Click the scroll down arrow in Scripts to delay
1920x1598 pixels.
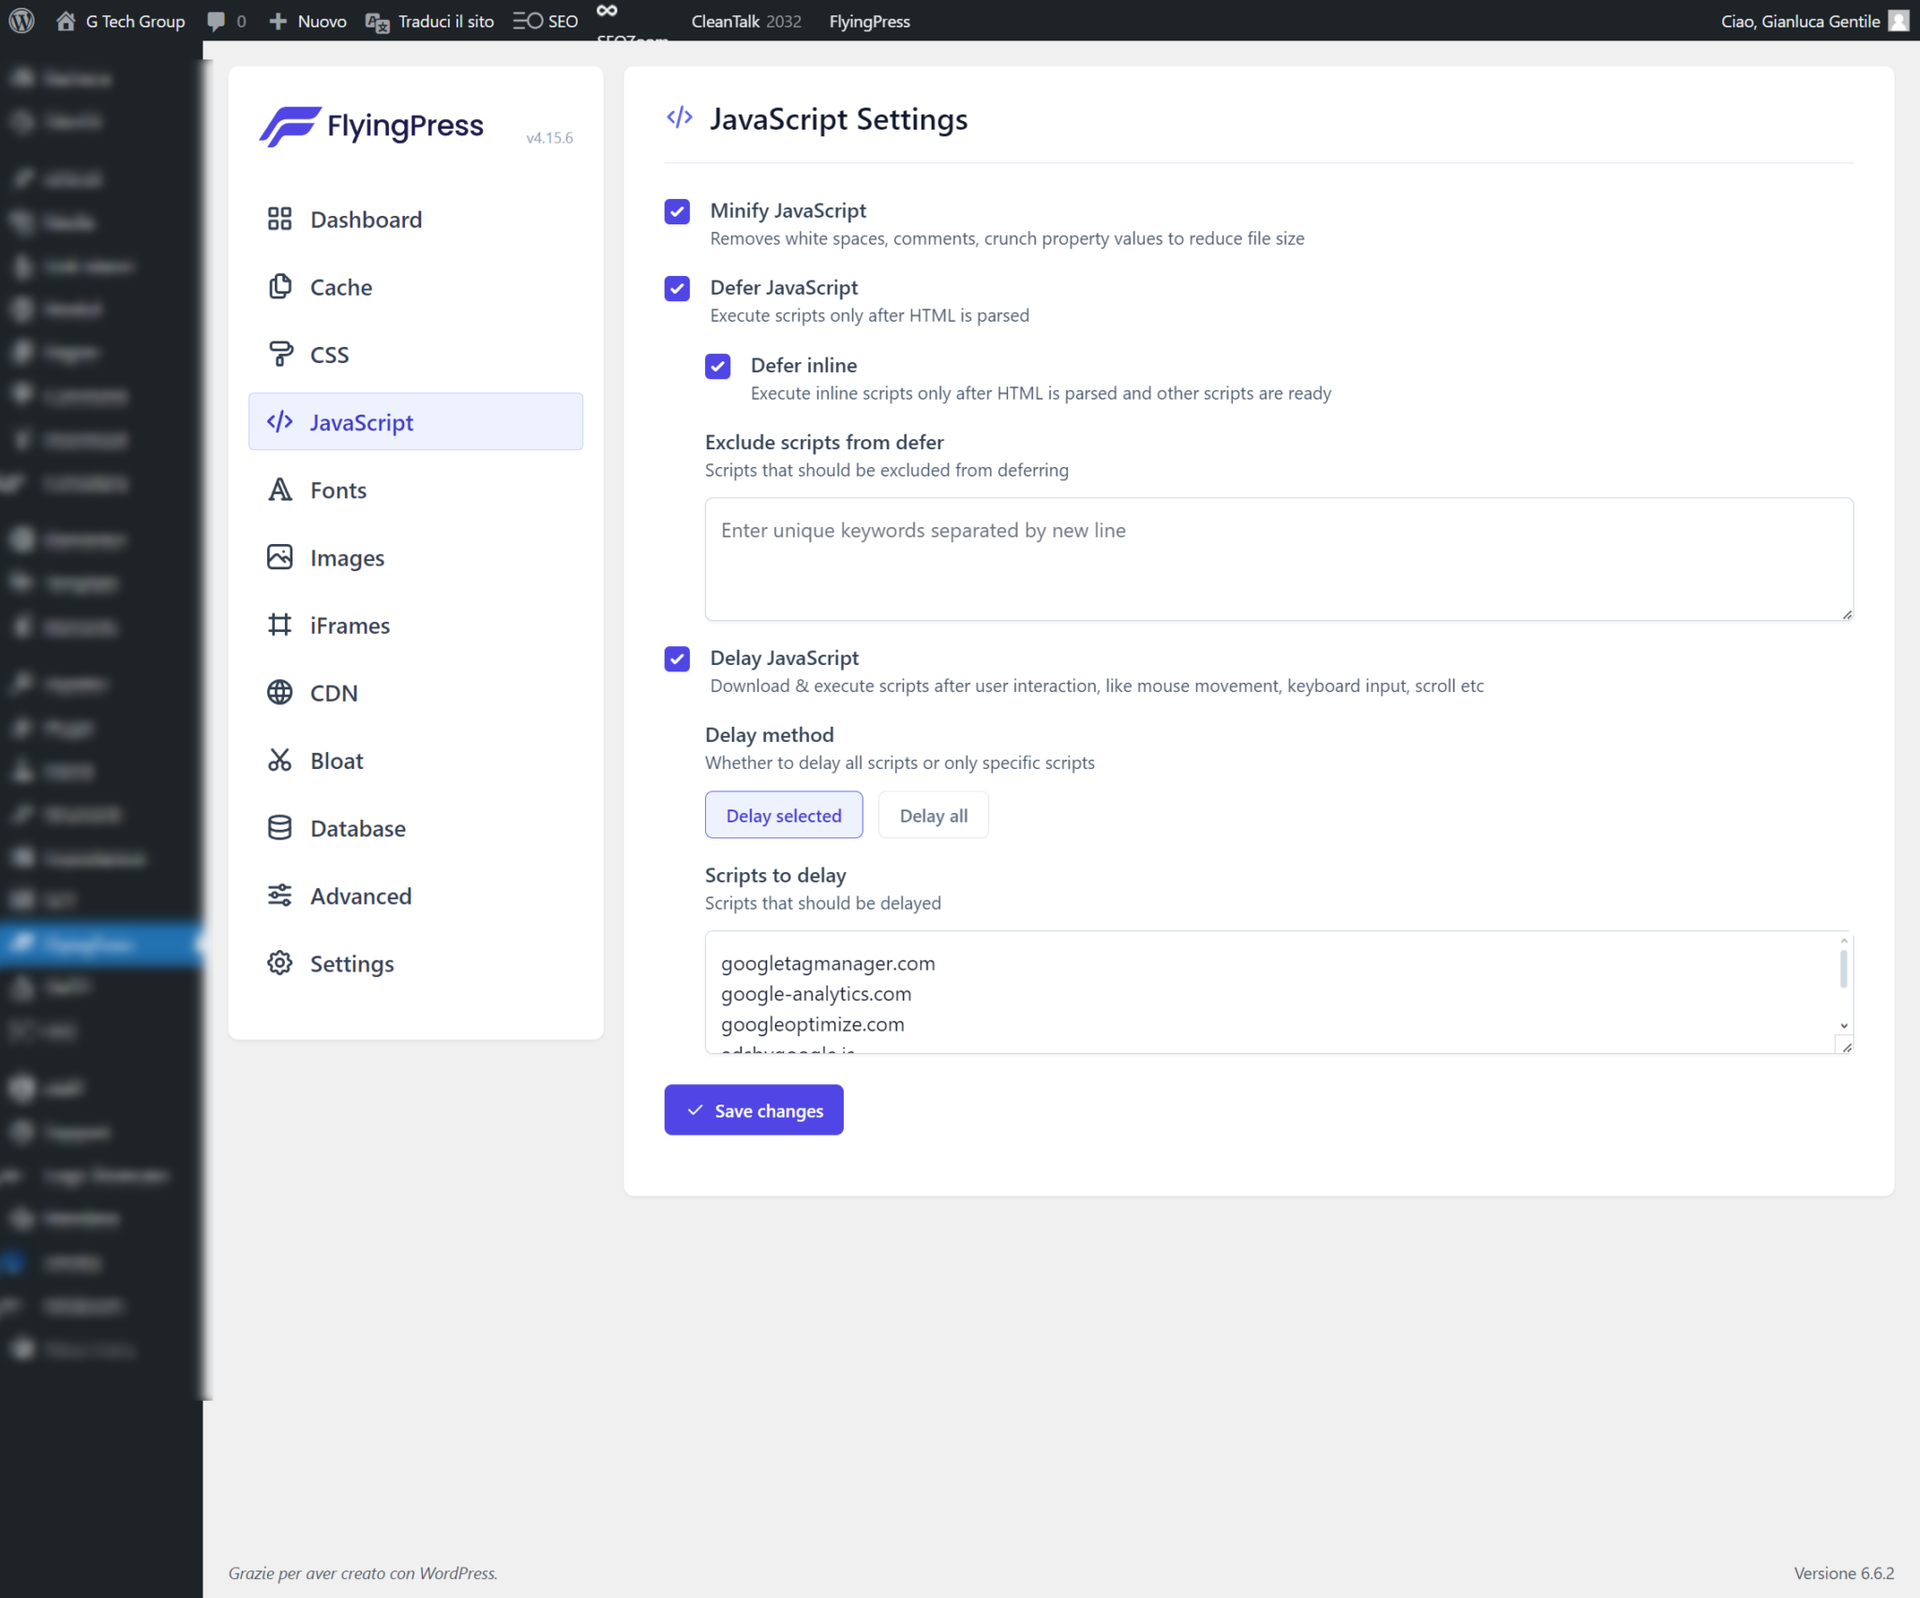pyautogui.click(x=1843, y=1026)
